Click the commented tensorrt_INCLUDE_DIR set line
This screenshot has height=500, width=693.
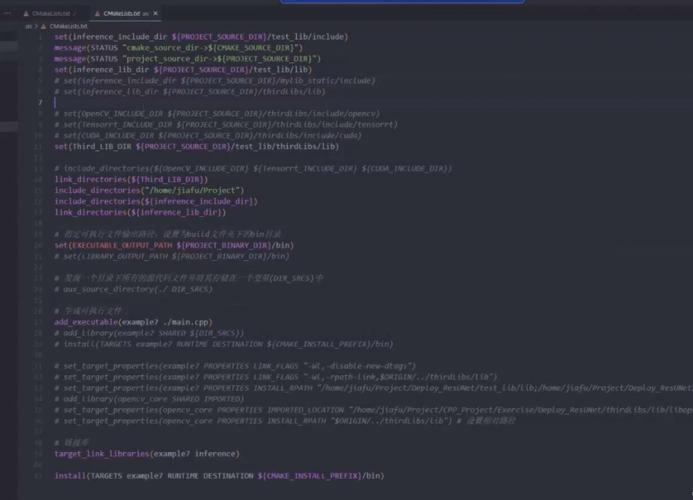tap(226, 125)
